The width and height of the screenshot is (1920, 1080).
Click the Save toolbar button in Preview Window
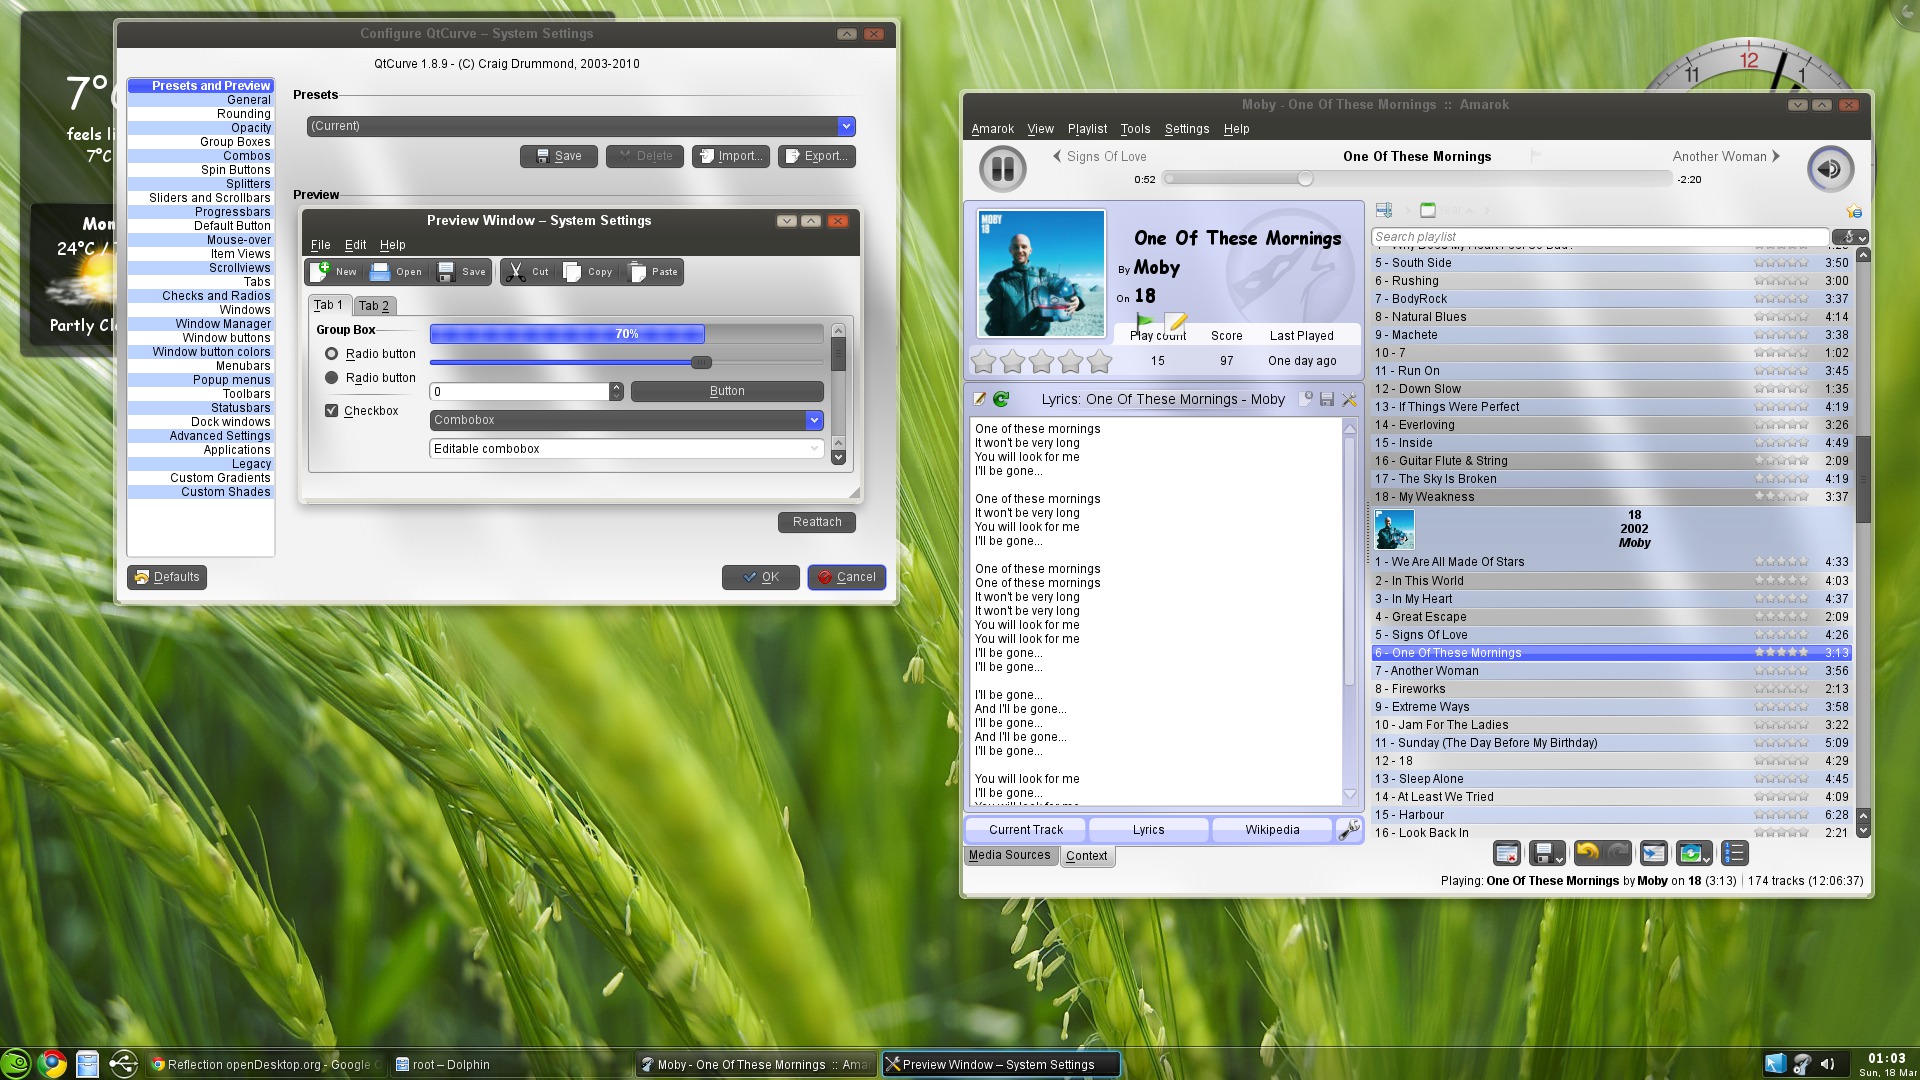(x=462, y=272)
